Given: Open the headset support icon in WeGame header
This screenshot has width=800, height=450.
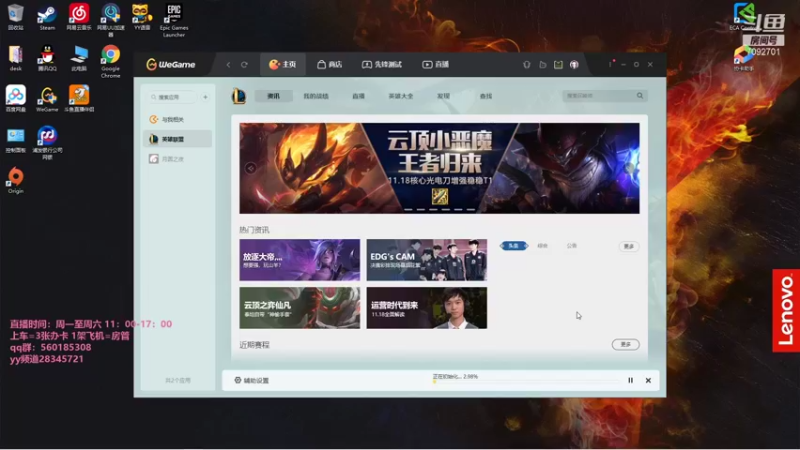Looking at the screenshot, I should (x=527, y=65).
